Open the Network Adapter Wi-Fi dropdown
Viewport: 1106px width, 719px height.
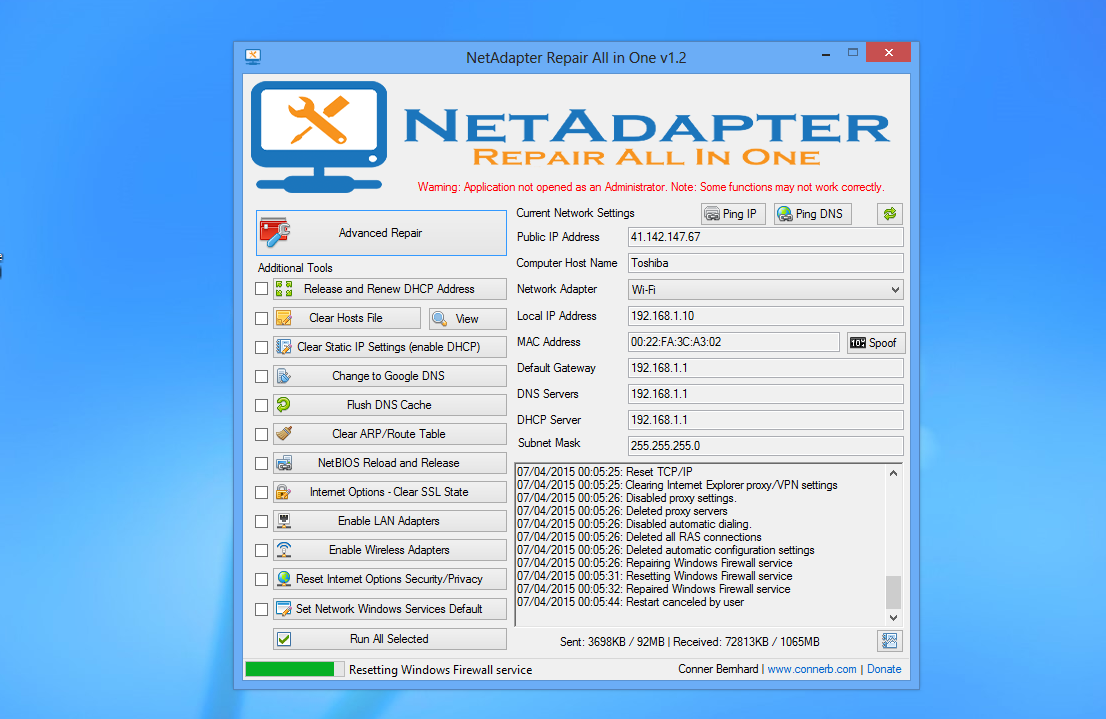pos(765,289)
